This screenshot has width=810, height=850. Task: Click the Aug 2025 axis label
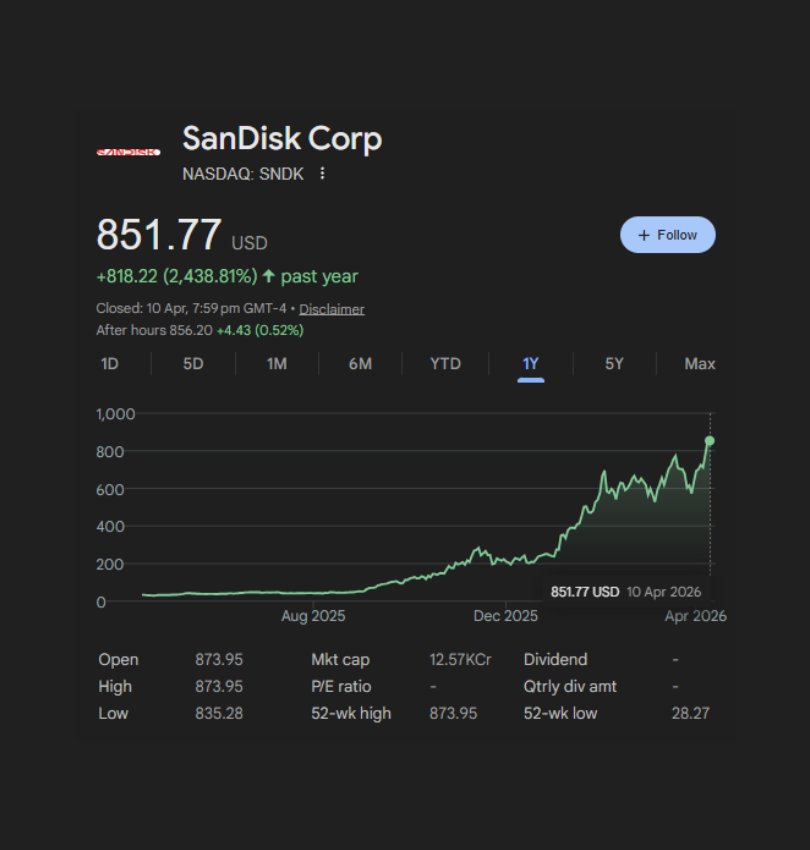313,616
